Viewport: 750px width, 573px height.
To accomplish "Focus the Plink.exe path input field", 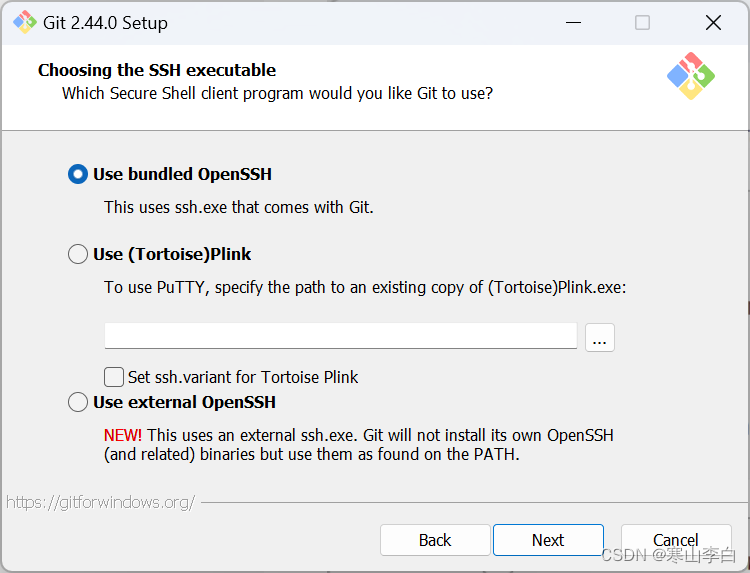I will click(x=341, y=336).
